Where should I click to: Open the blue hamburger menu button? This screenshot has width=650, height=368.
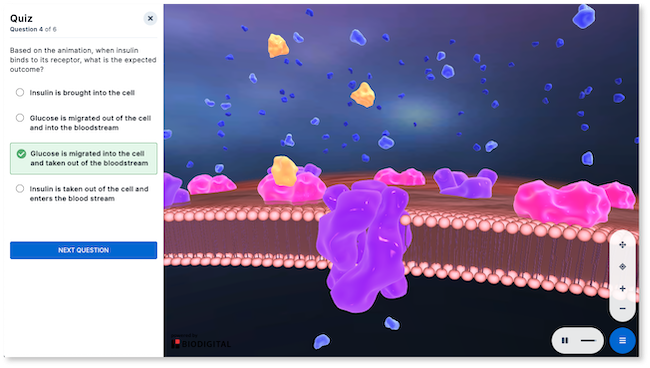pos(622,341)
